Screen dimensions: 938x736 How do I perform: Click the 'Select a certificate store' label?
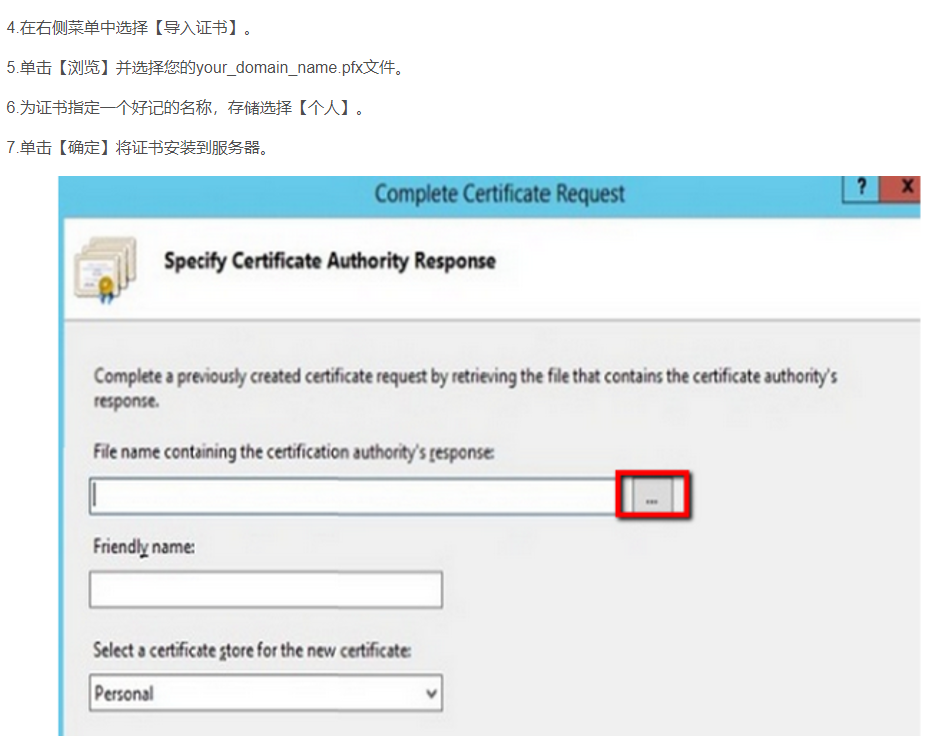[252, 650]
